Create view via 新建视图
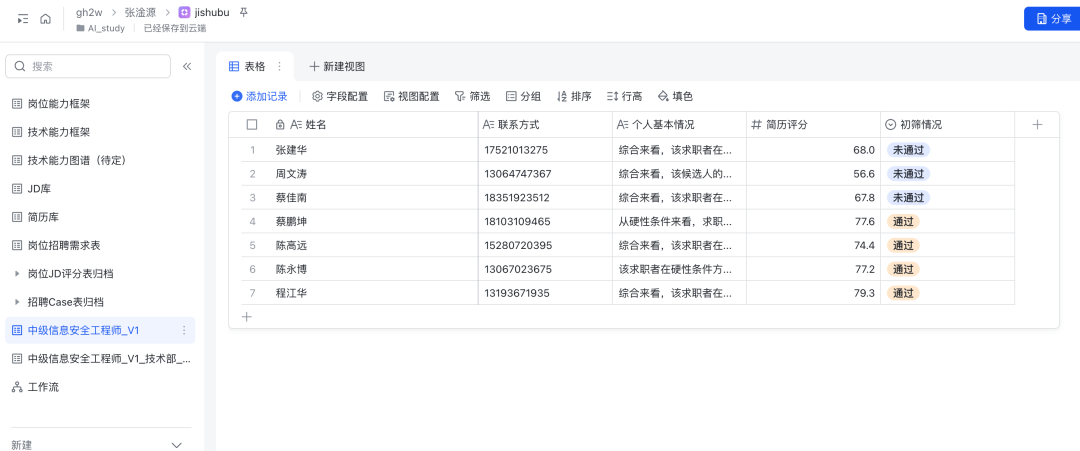This screenshot has width=1080, height=451. tap(337, 66)
